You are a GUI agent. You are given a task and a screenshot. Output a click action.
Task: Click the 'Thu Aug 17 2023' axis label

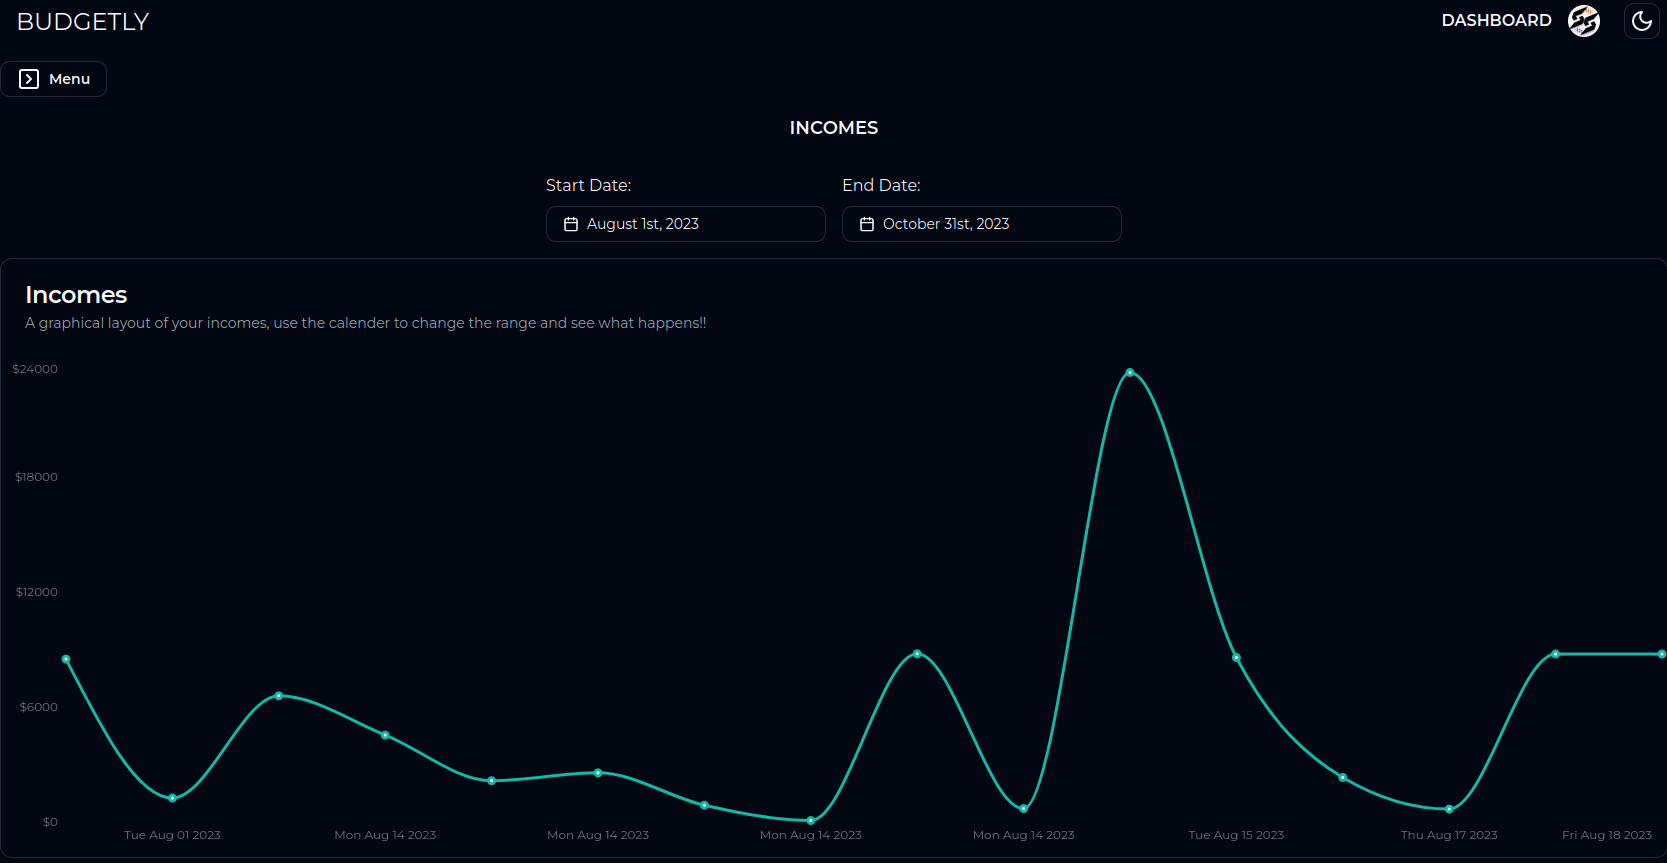(1449, 835)
